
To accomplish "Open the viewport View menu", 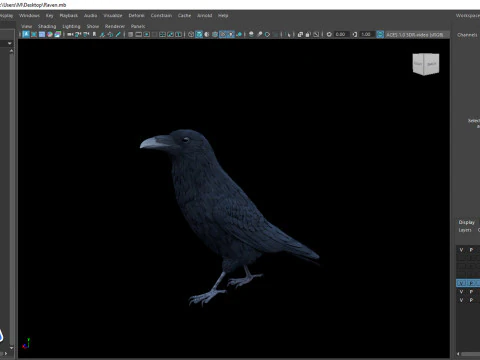I will click(x=26, y=26).
